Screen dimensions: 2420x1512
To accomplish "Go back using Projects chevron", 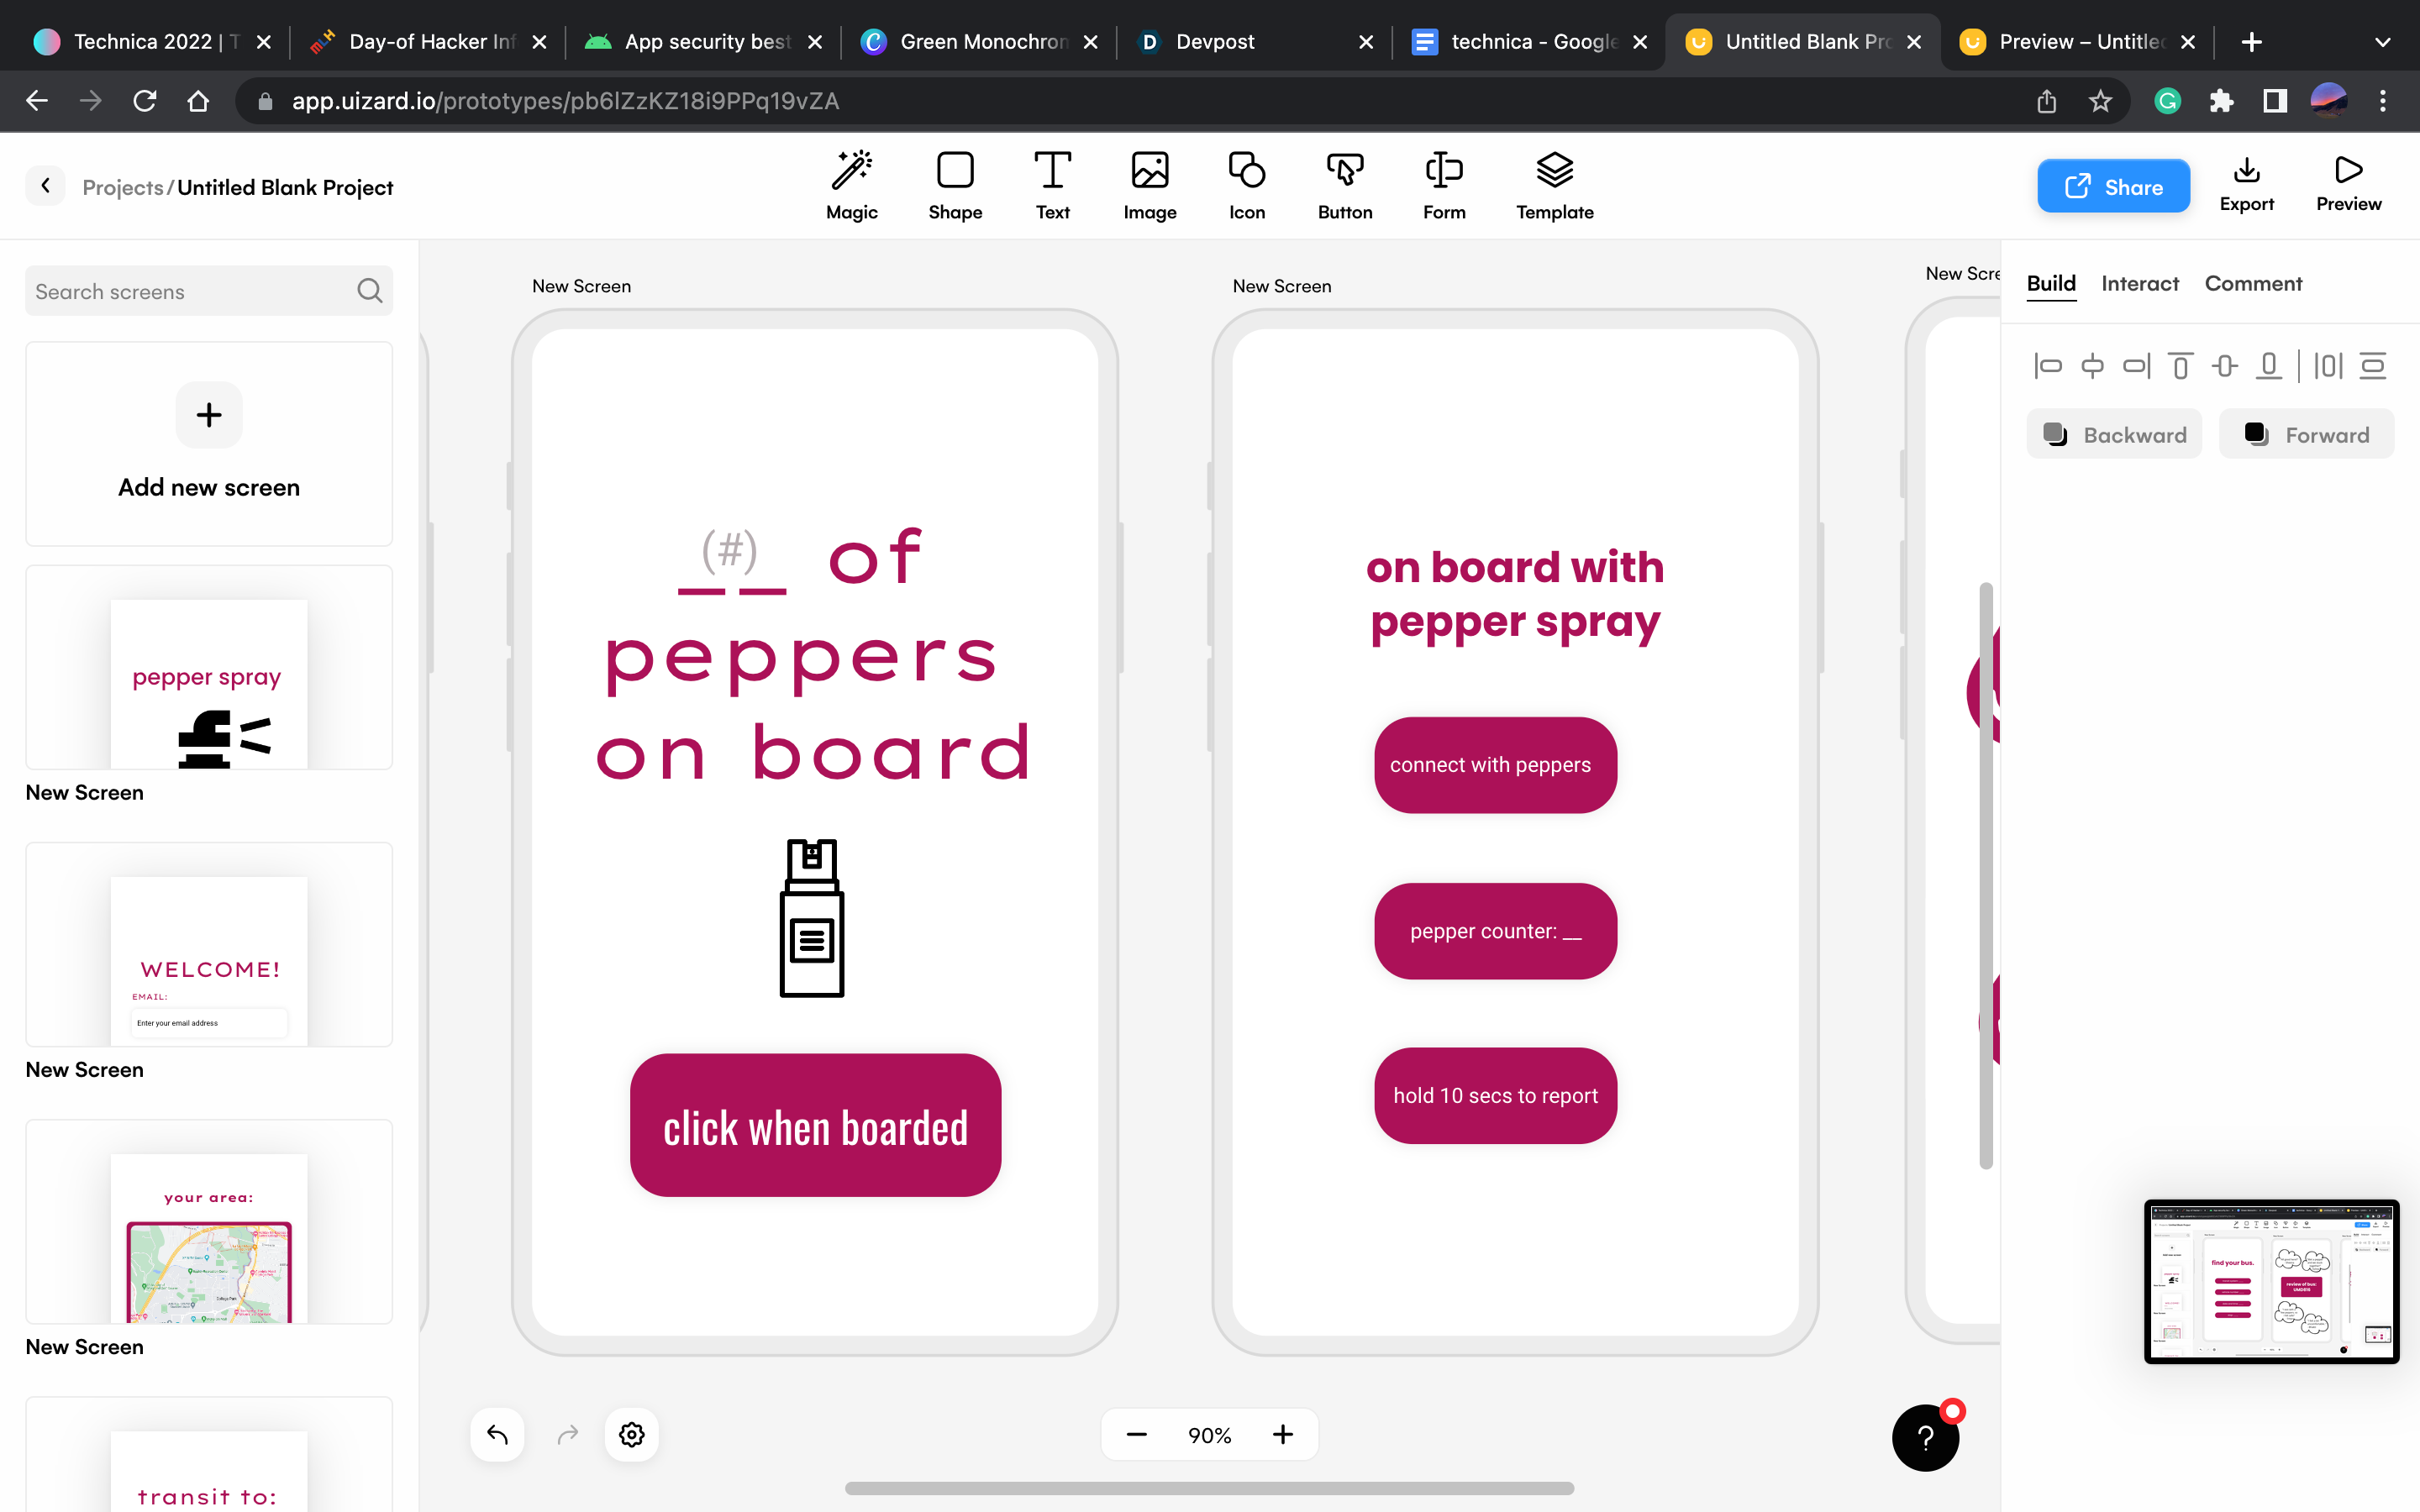I will [x=45, y=186].
